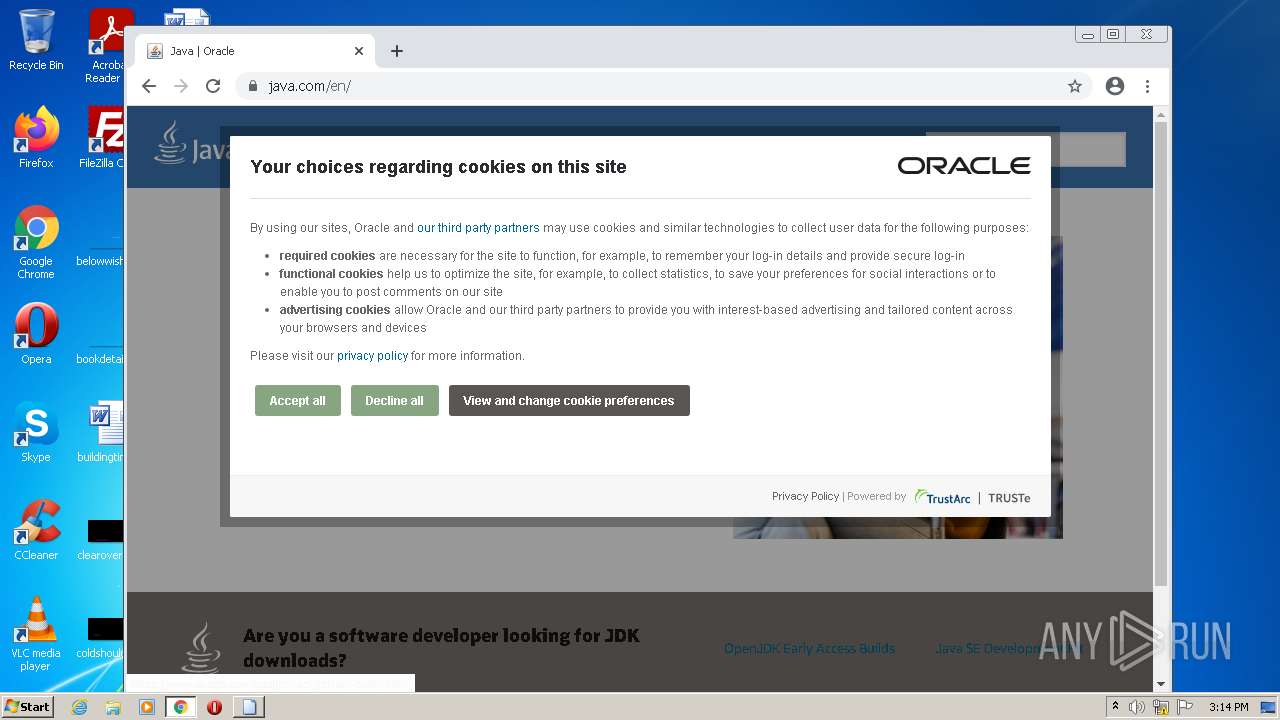Screen dimensions: 1280x720
Task: Launch Internet Explorer from taskbar
Action: point(79,707)
